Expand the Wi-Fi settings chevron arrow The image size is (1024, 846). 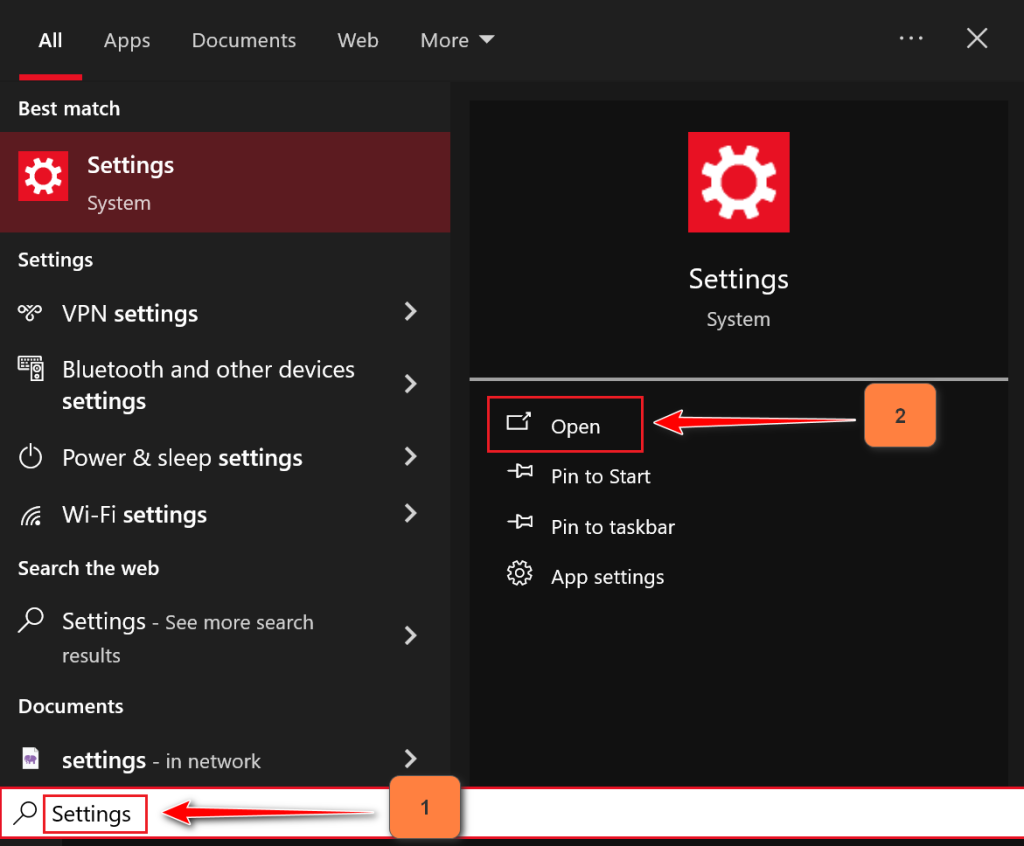click(x=410, y=514)
